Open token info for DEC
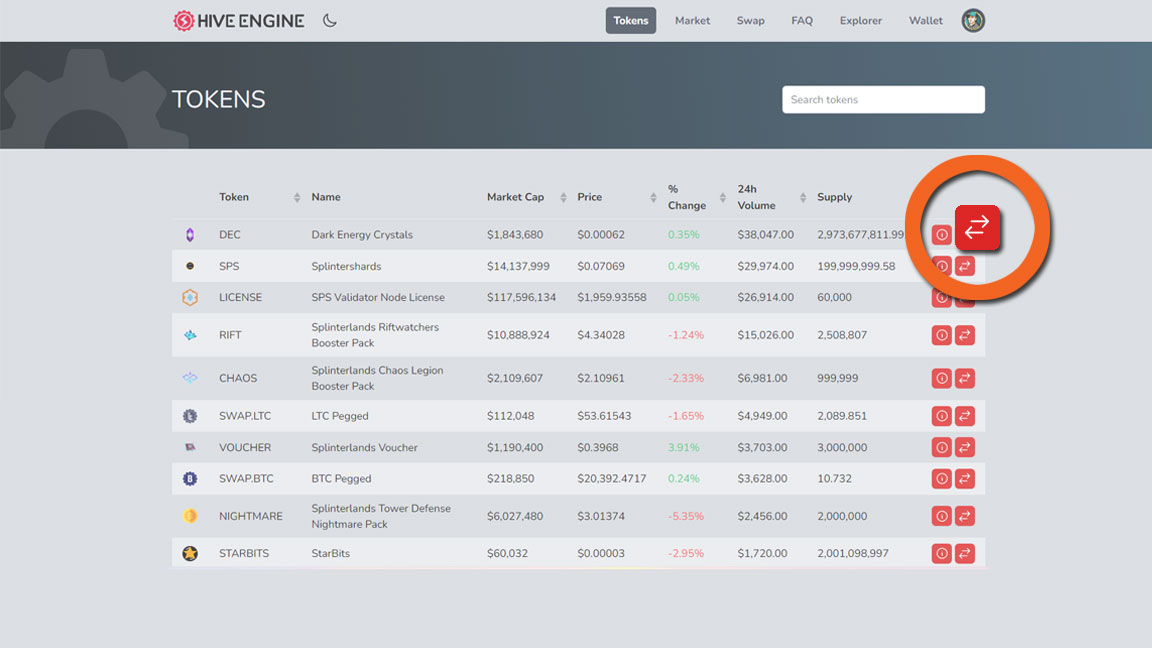Image resolution: width=1152 pixels, height=648 pixels. [x=941, y=234]
